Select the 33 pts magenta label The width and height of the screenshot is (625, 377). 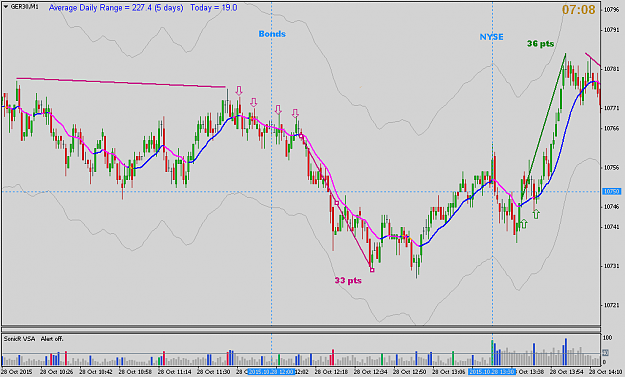[348, 281]
